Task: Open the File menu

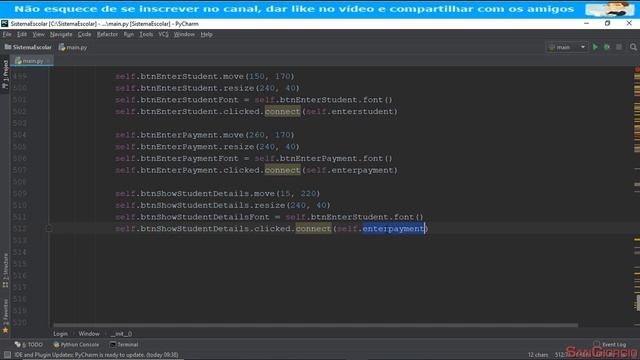Action: coord(7,34)
